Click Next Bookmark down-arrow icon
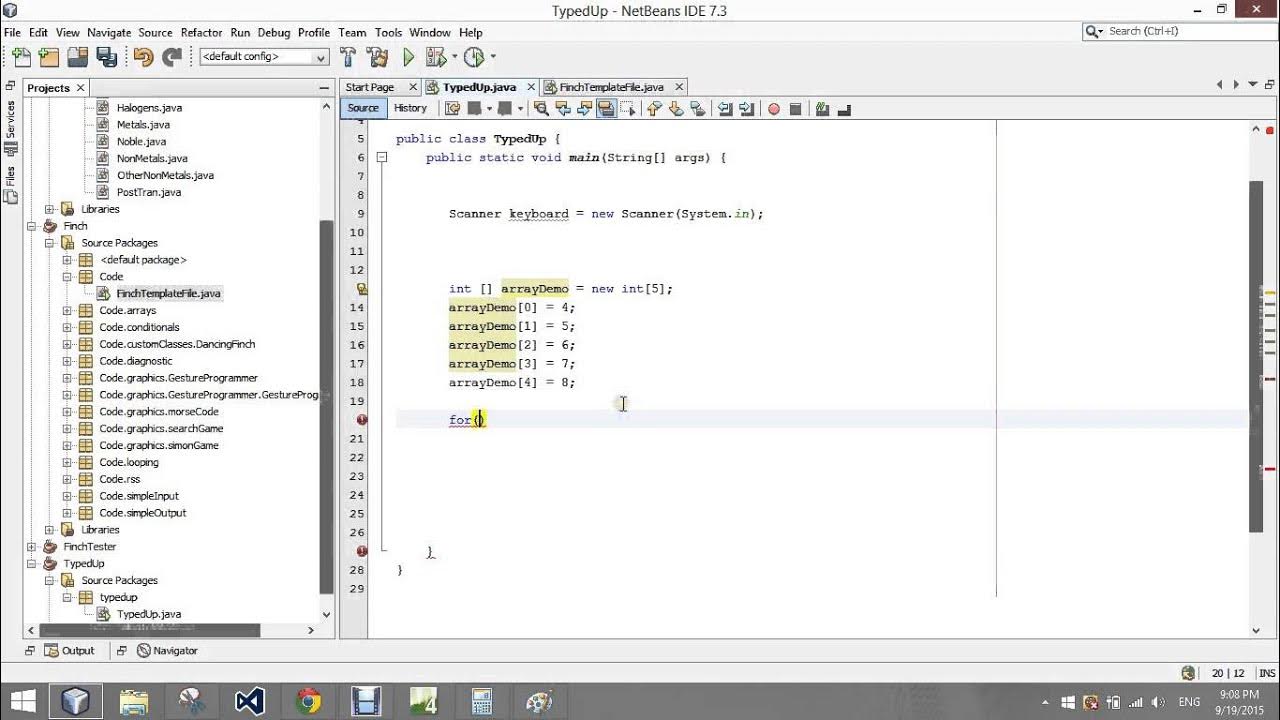The height and width of the screenshot is (720, 1280). click(x=676, y=109)
